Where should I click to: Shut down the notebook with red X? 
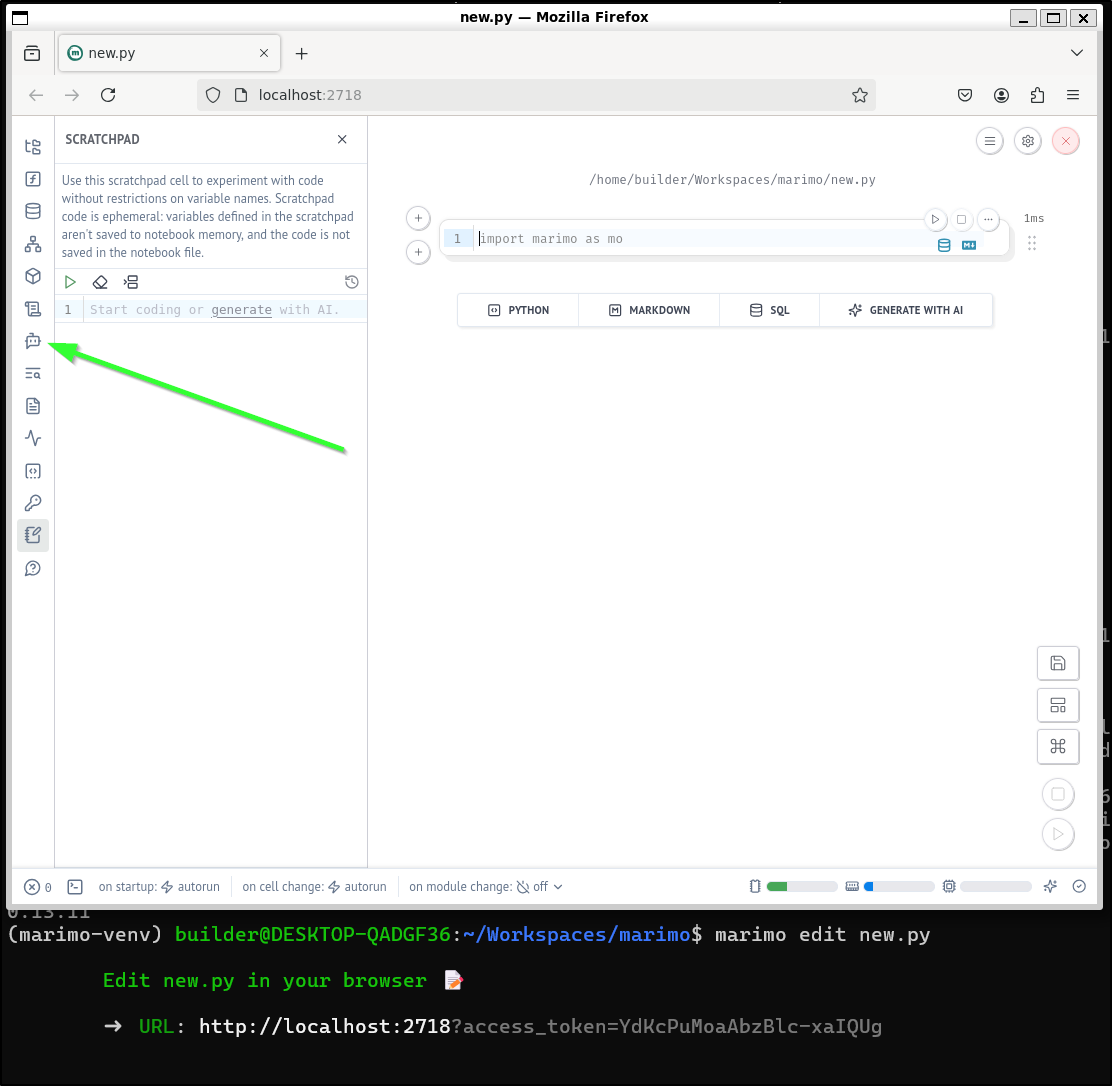(x=1065, y=141)
